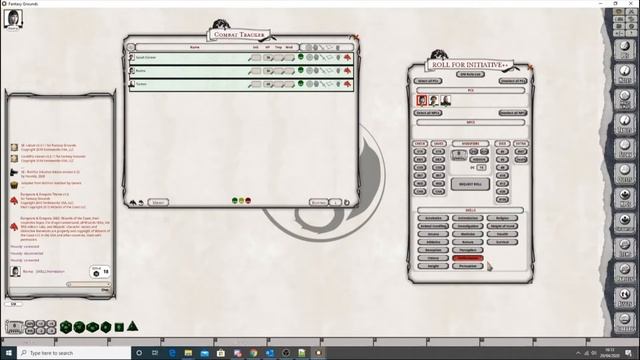Screen dimensions: 640x360
Task: Click the modifier box beside the dice
Action: 14,327
